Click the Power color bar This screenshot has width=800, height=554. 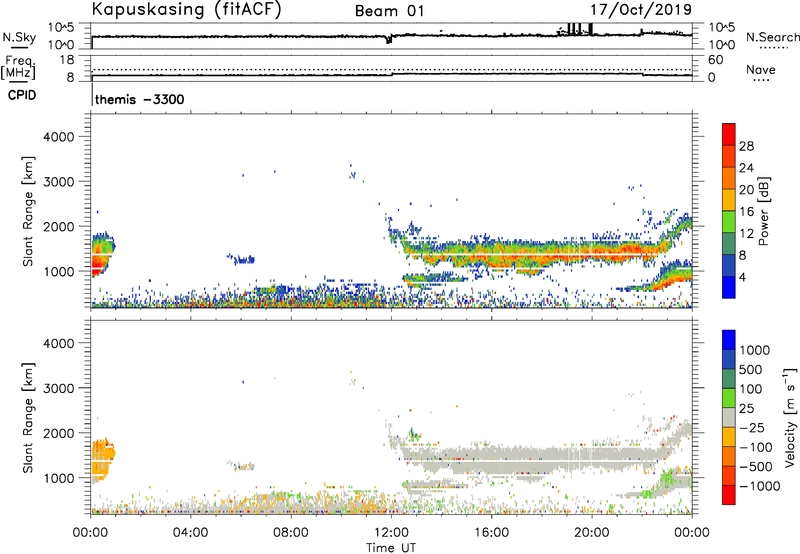pyautogui.click(x=729, y=210)
